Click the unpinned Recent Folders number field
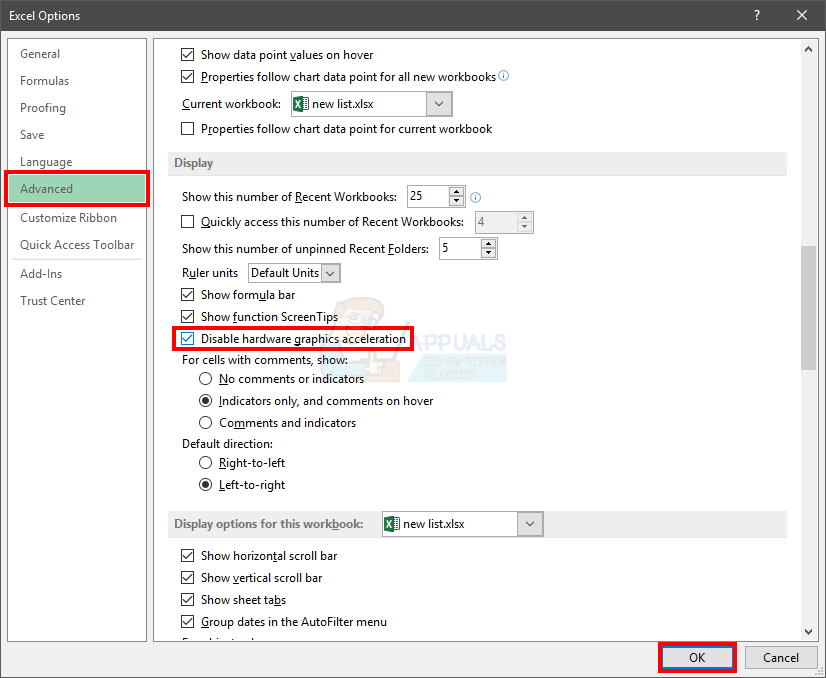 (461, 248)
